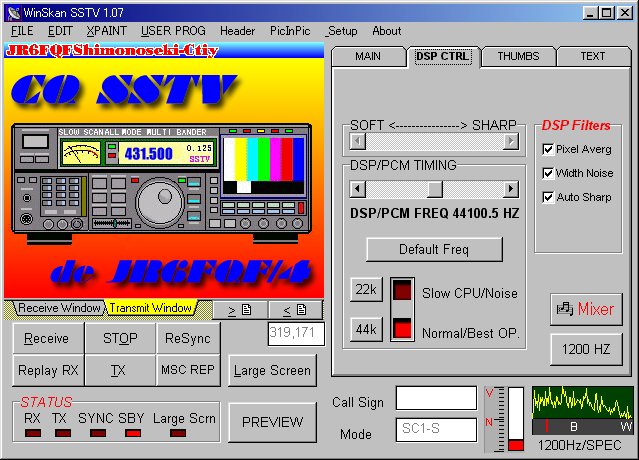Click the TX button

[120, 370]
